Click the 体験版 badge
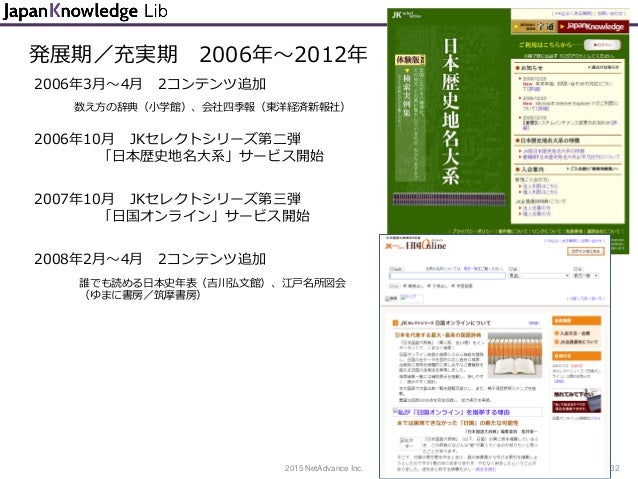The width and height of the screenshot is (638, 479). 411,60
